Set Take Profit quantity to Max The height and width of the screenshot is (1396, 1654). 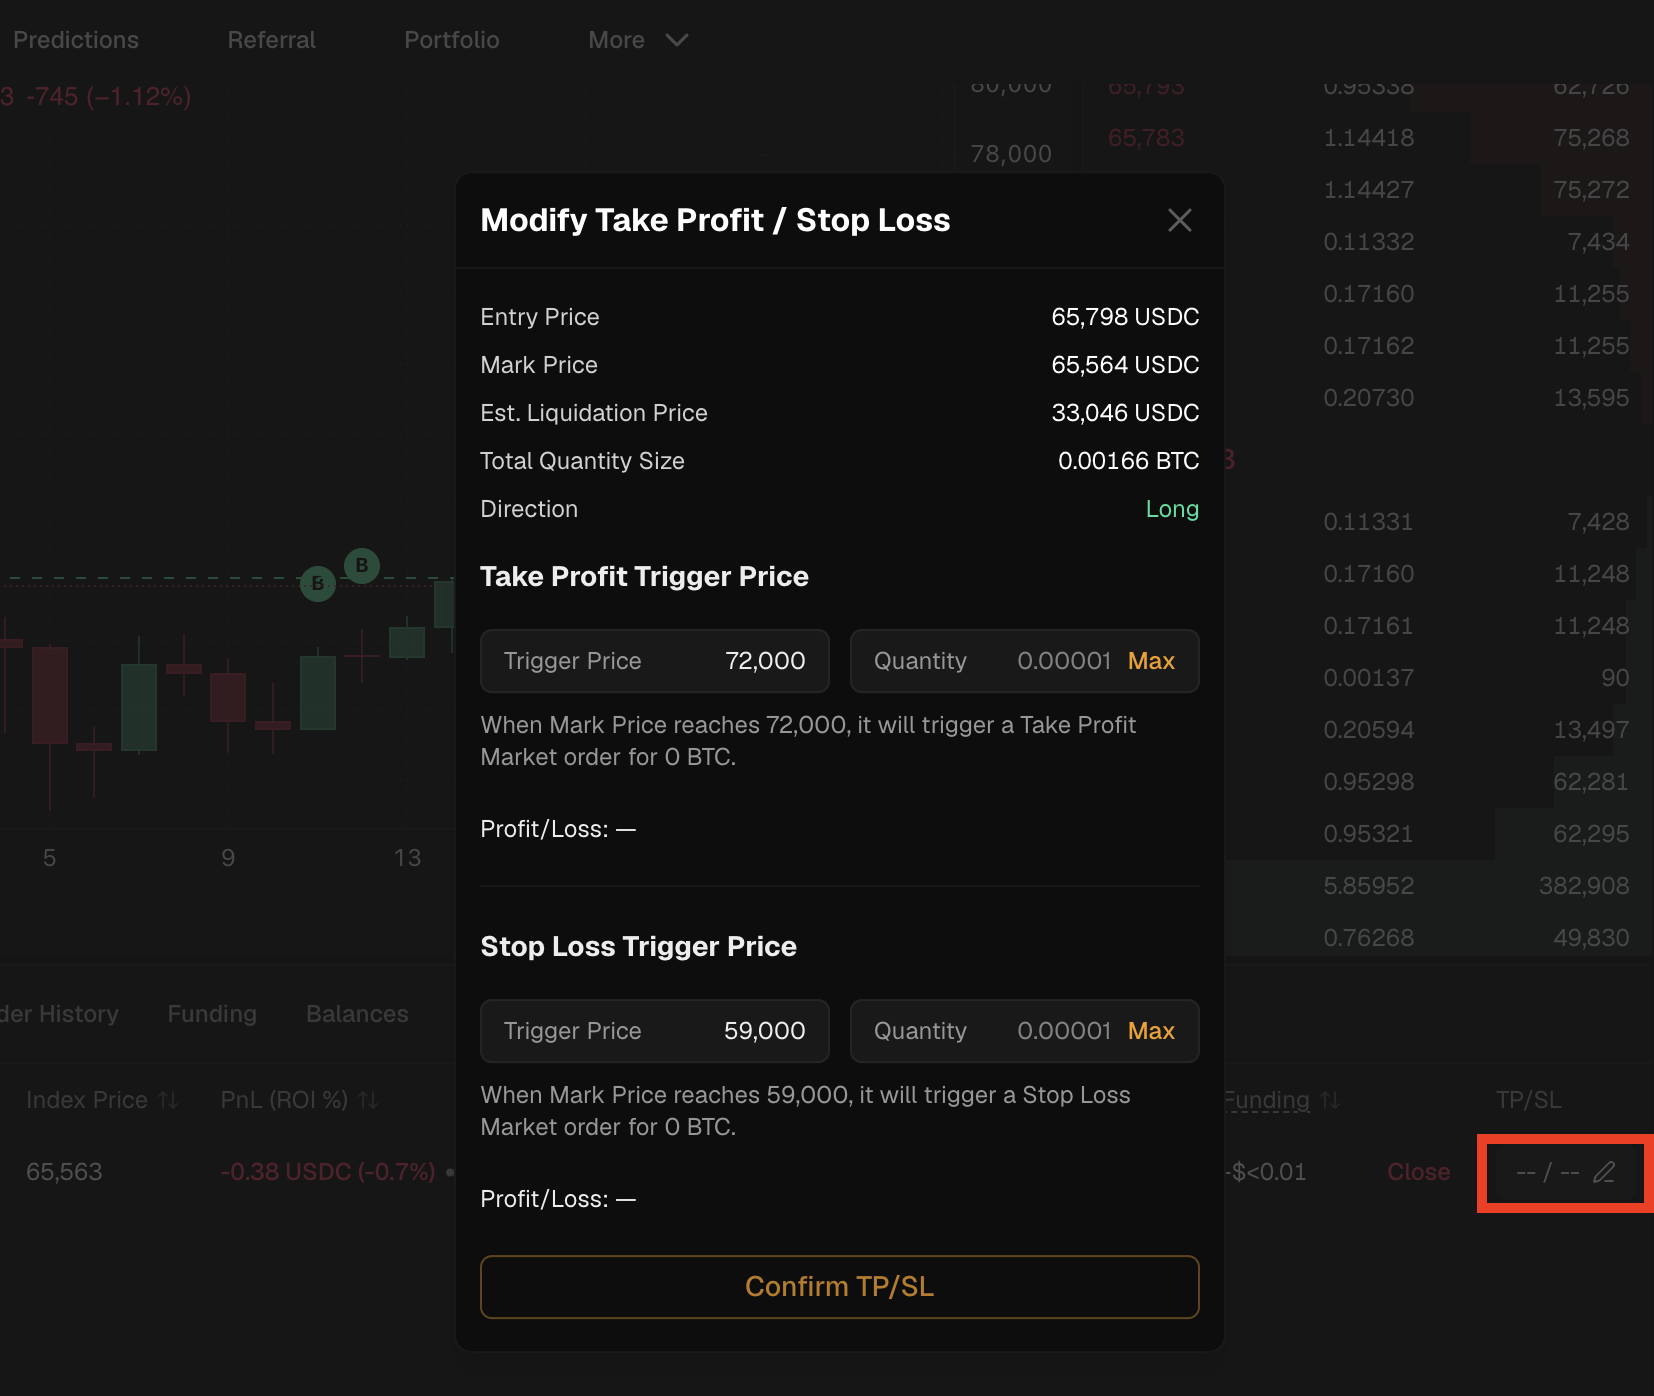[x=1151, y=661]
